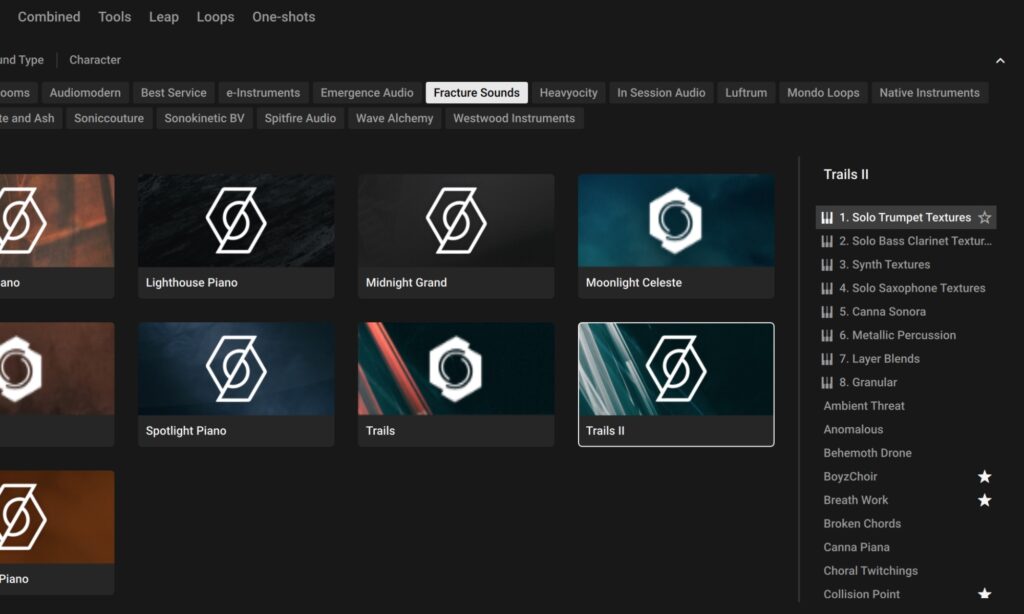
Task: Switch to the Combined tab
Action: 49,17
